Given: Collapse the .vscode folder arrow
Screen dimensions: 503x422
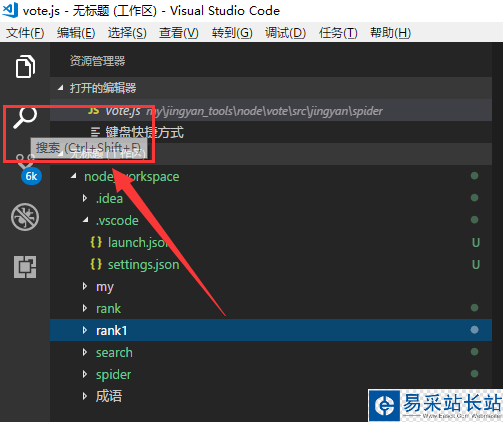Looking at the screenshot, I should click(x=86, y=220).
